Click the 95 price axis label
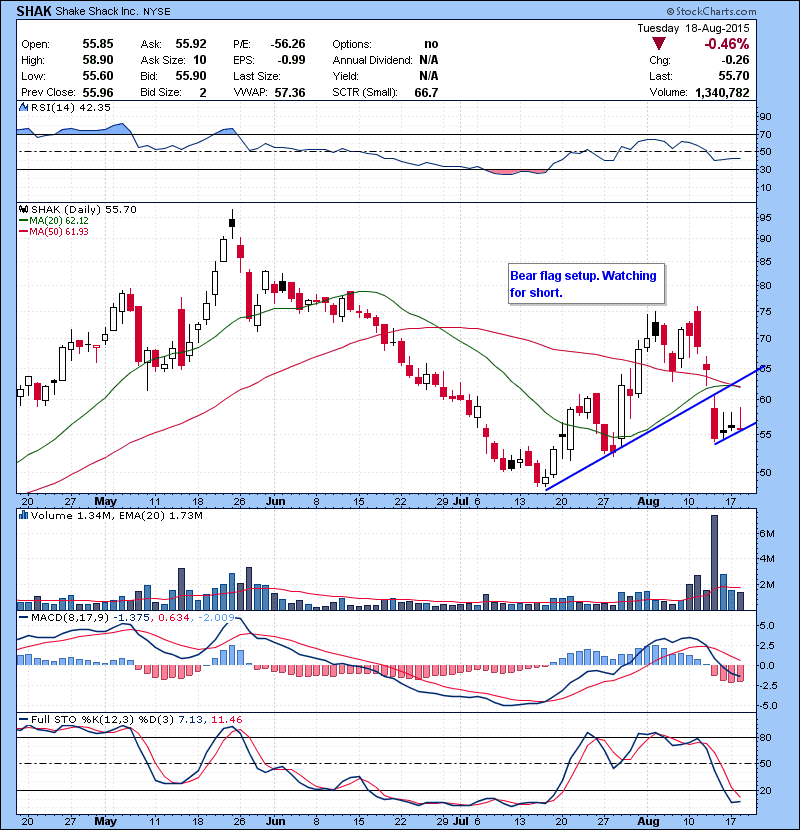800x830 pixels. tap(766, 218)
